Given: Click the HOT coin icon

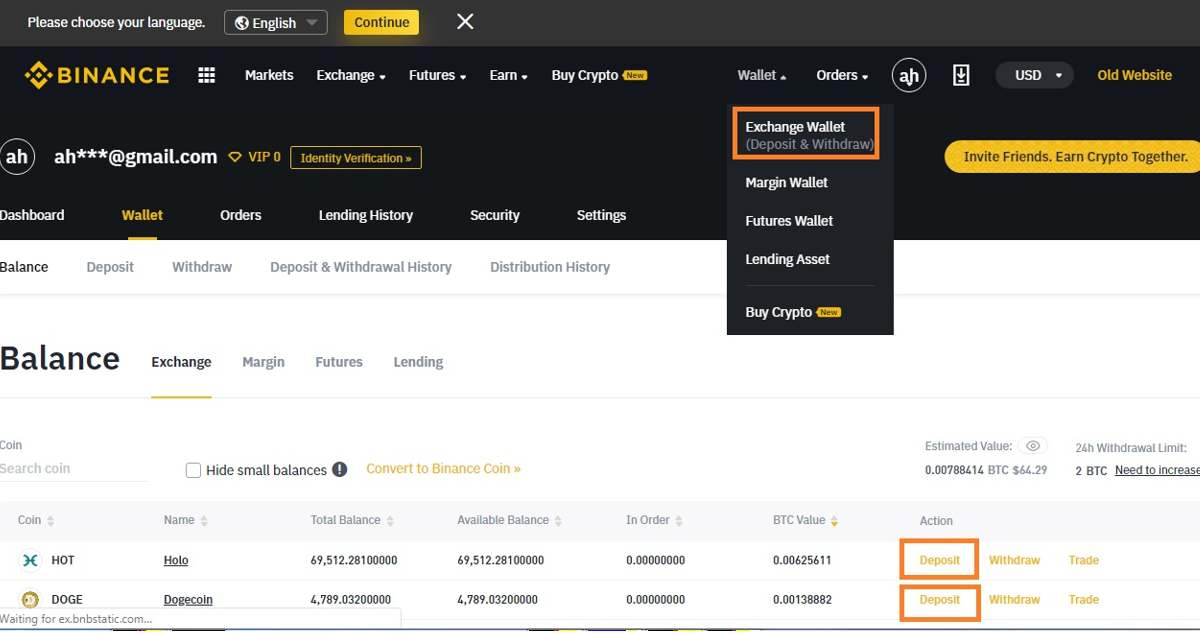Looking at the screenshot, I should coord(30,560).
